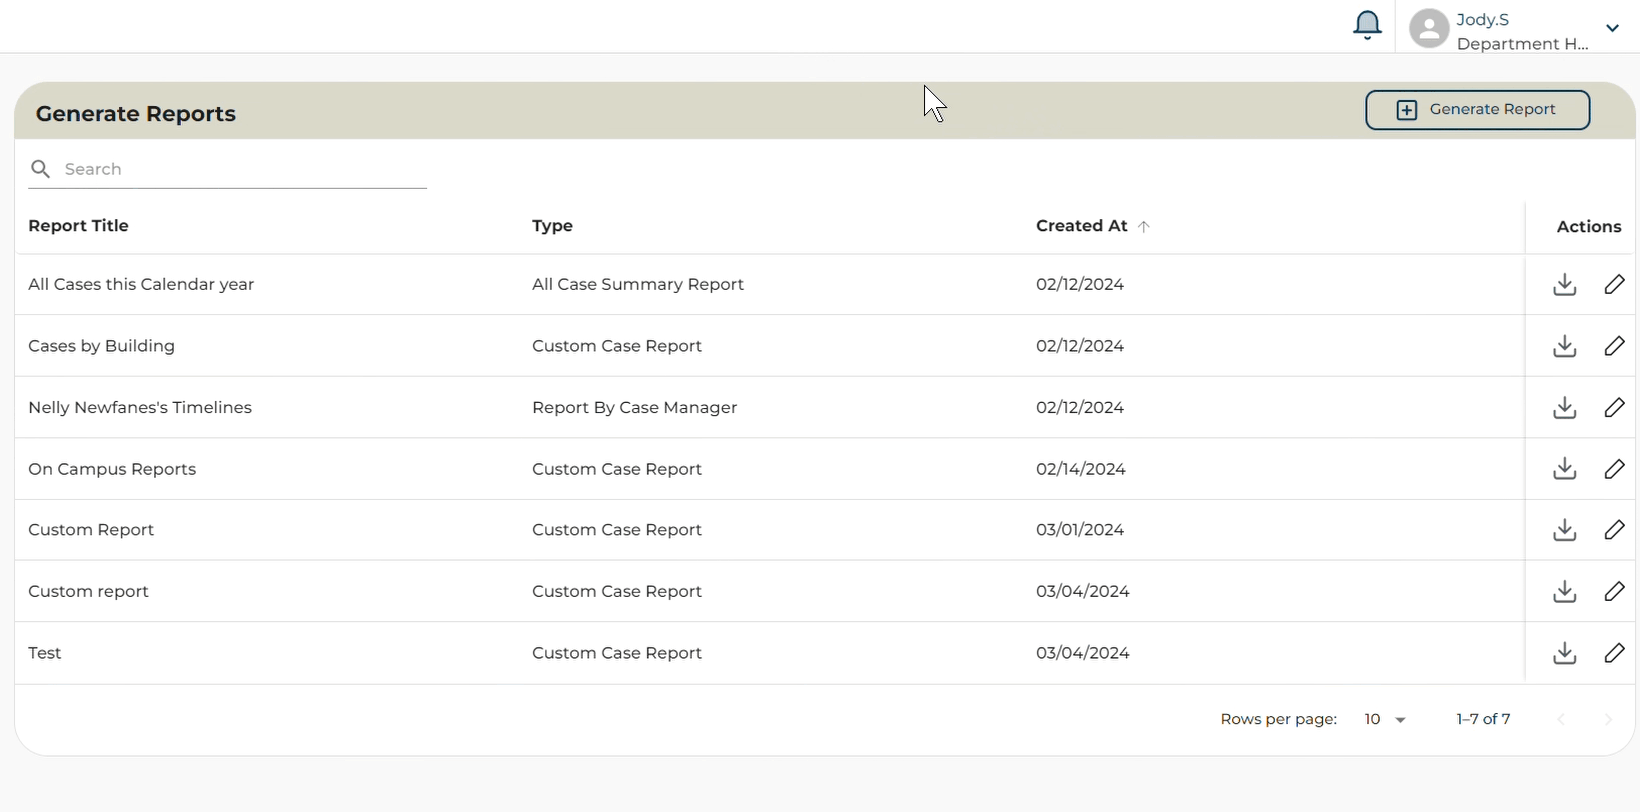Edit the Cases by Building report
Viewport: 1640px width, 812px height.
1614,346
